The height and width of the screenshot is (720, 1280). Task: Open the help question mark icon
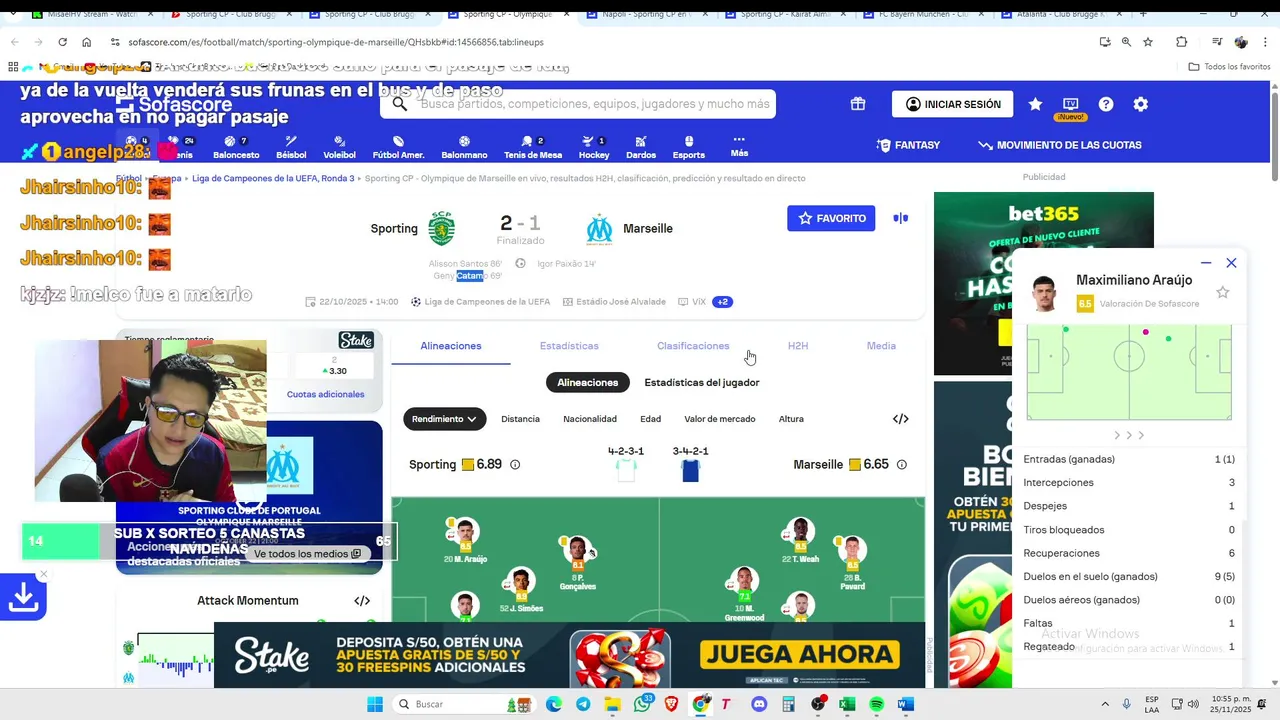coord(1106,104)
